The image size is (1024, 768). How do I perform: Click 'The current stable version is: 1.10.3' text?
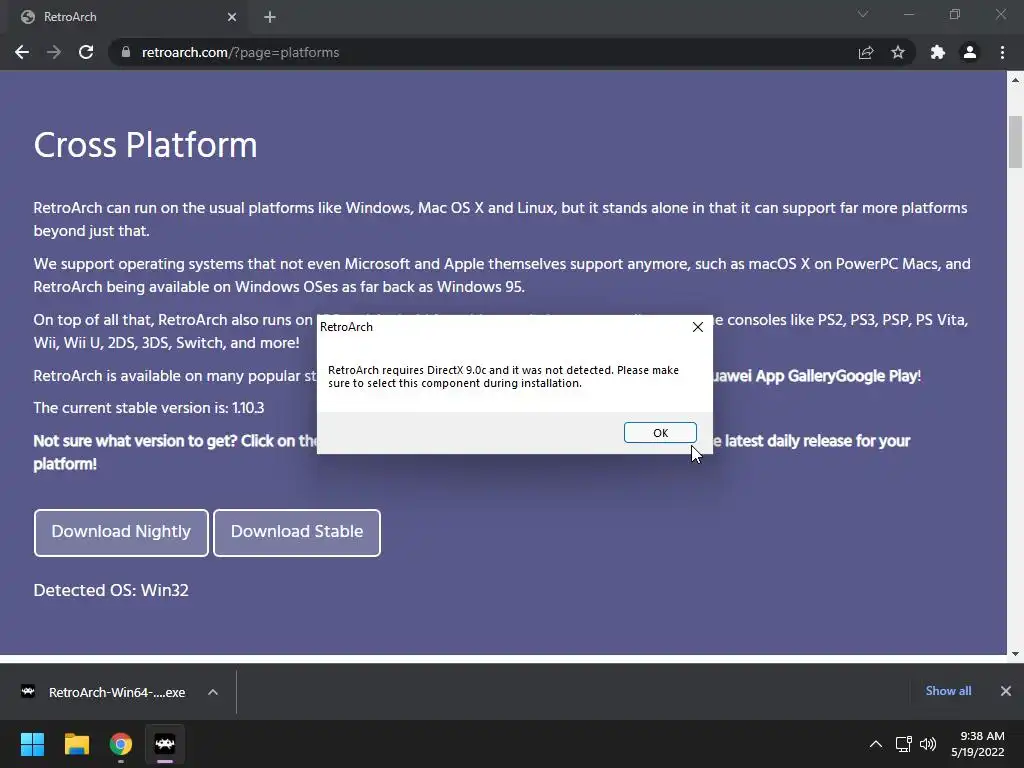click(x=149, y=408)
